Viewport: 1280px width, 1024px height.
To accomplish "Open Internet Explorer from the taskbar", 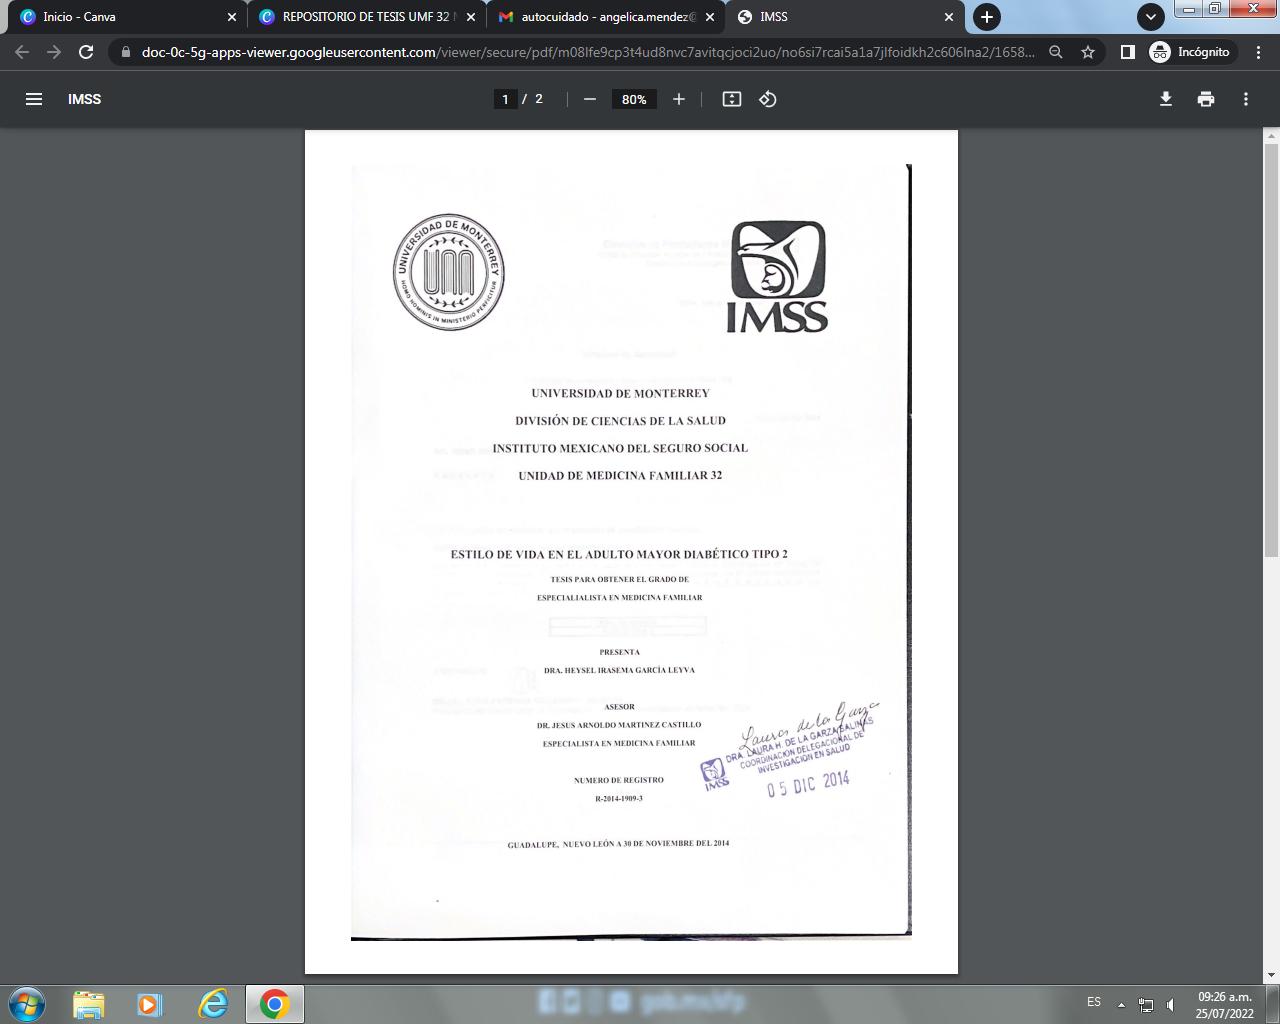I will 212,1004.
